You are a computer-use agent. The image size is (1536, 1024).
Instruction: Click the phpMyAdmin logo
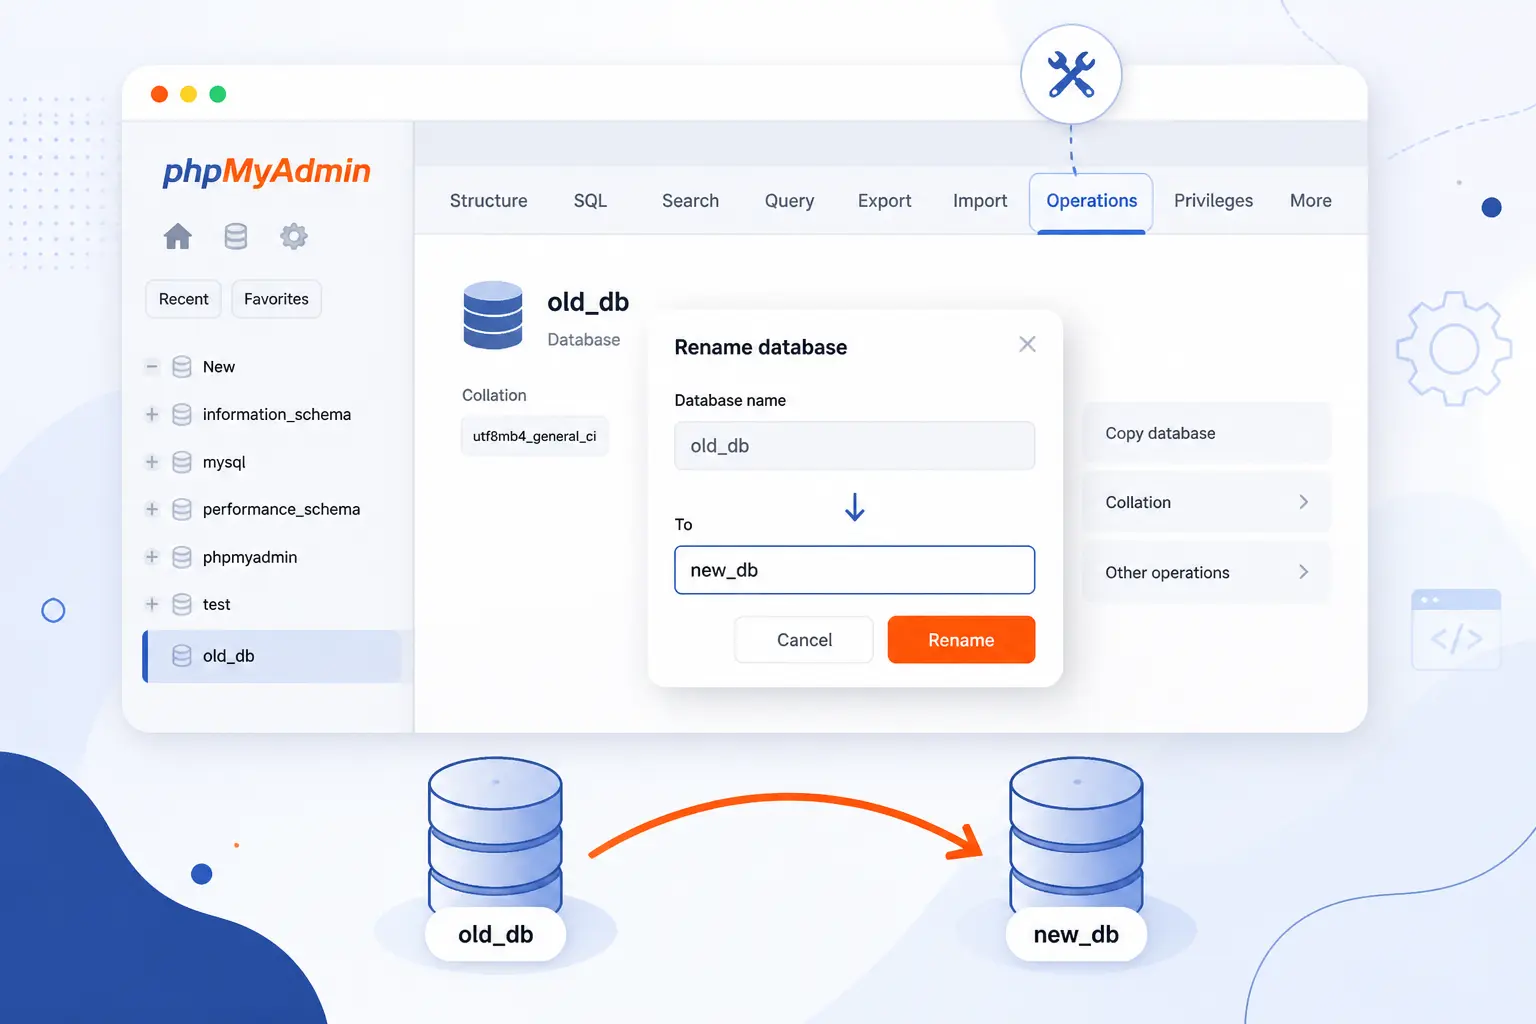click(x=266, y=171)
